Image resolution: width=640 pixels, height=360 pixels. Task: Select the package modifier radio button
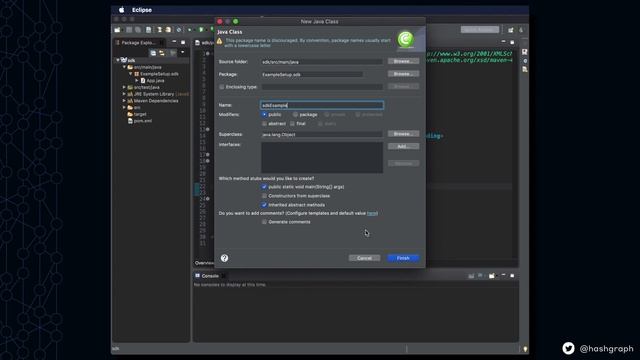pyautogui.click(x=295, y=115)
